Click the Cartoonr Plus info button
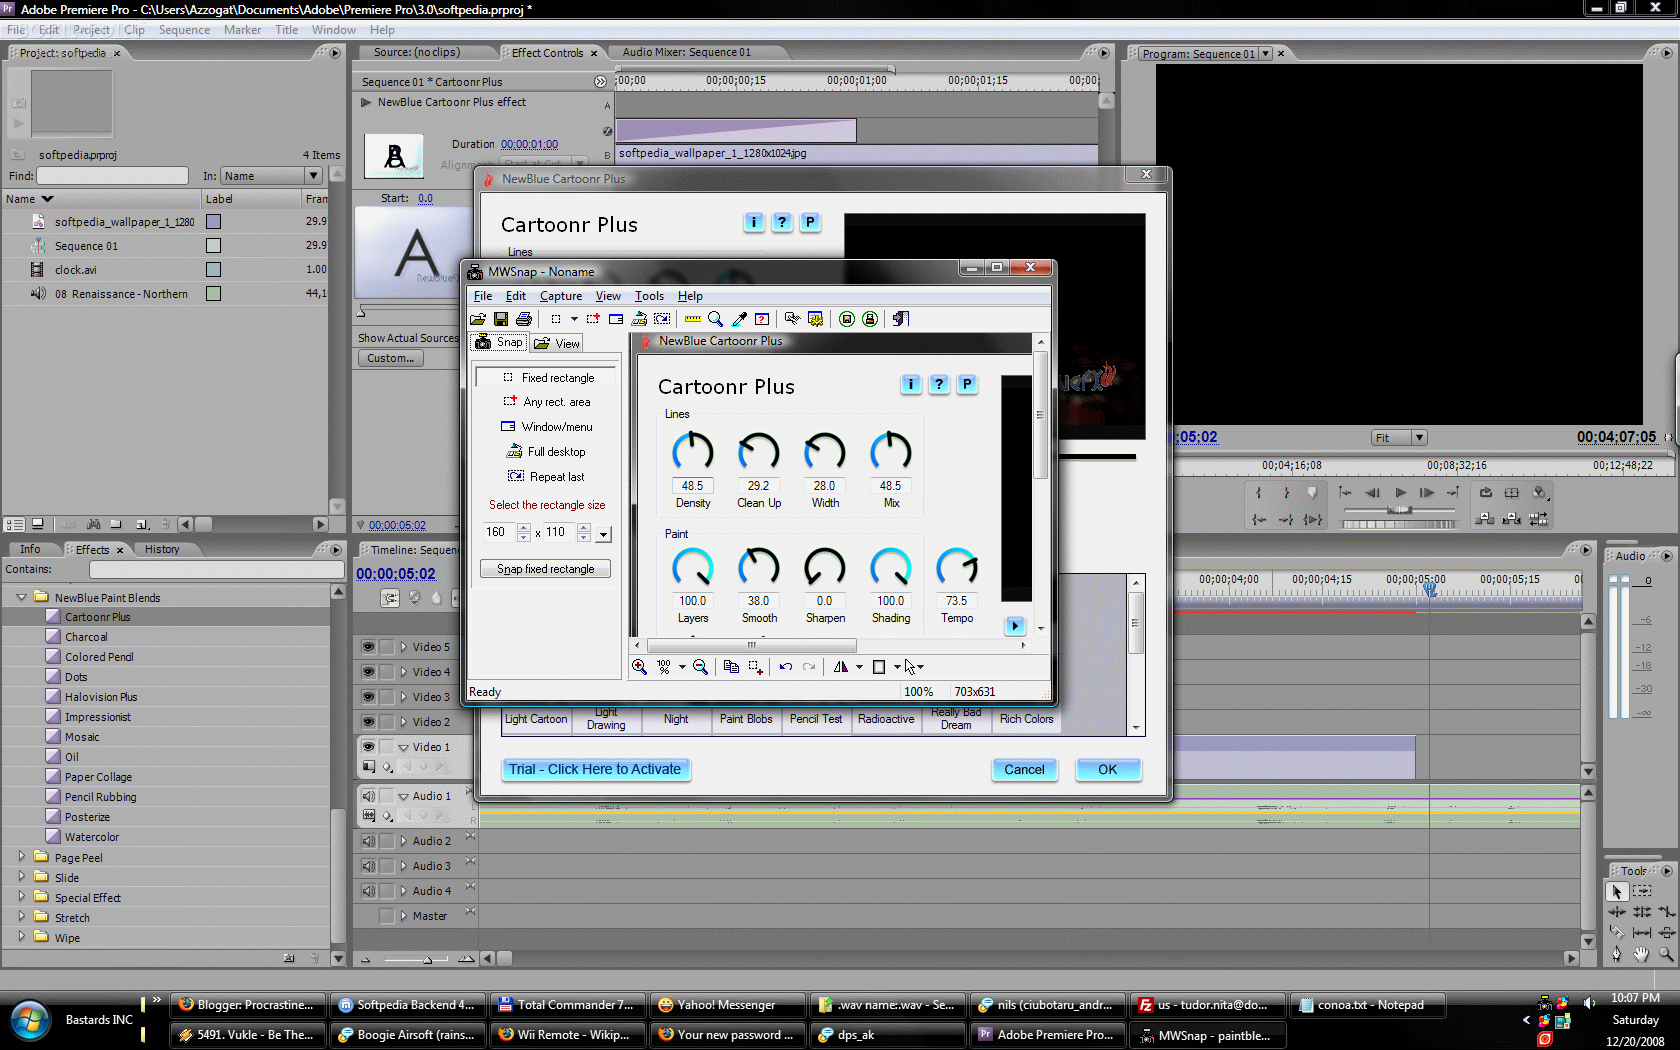1680x1050 pixels. [x=754, y=222]
